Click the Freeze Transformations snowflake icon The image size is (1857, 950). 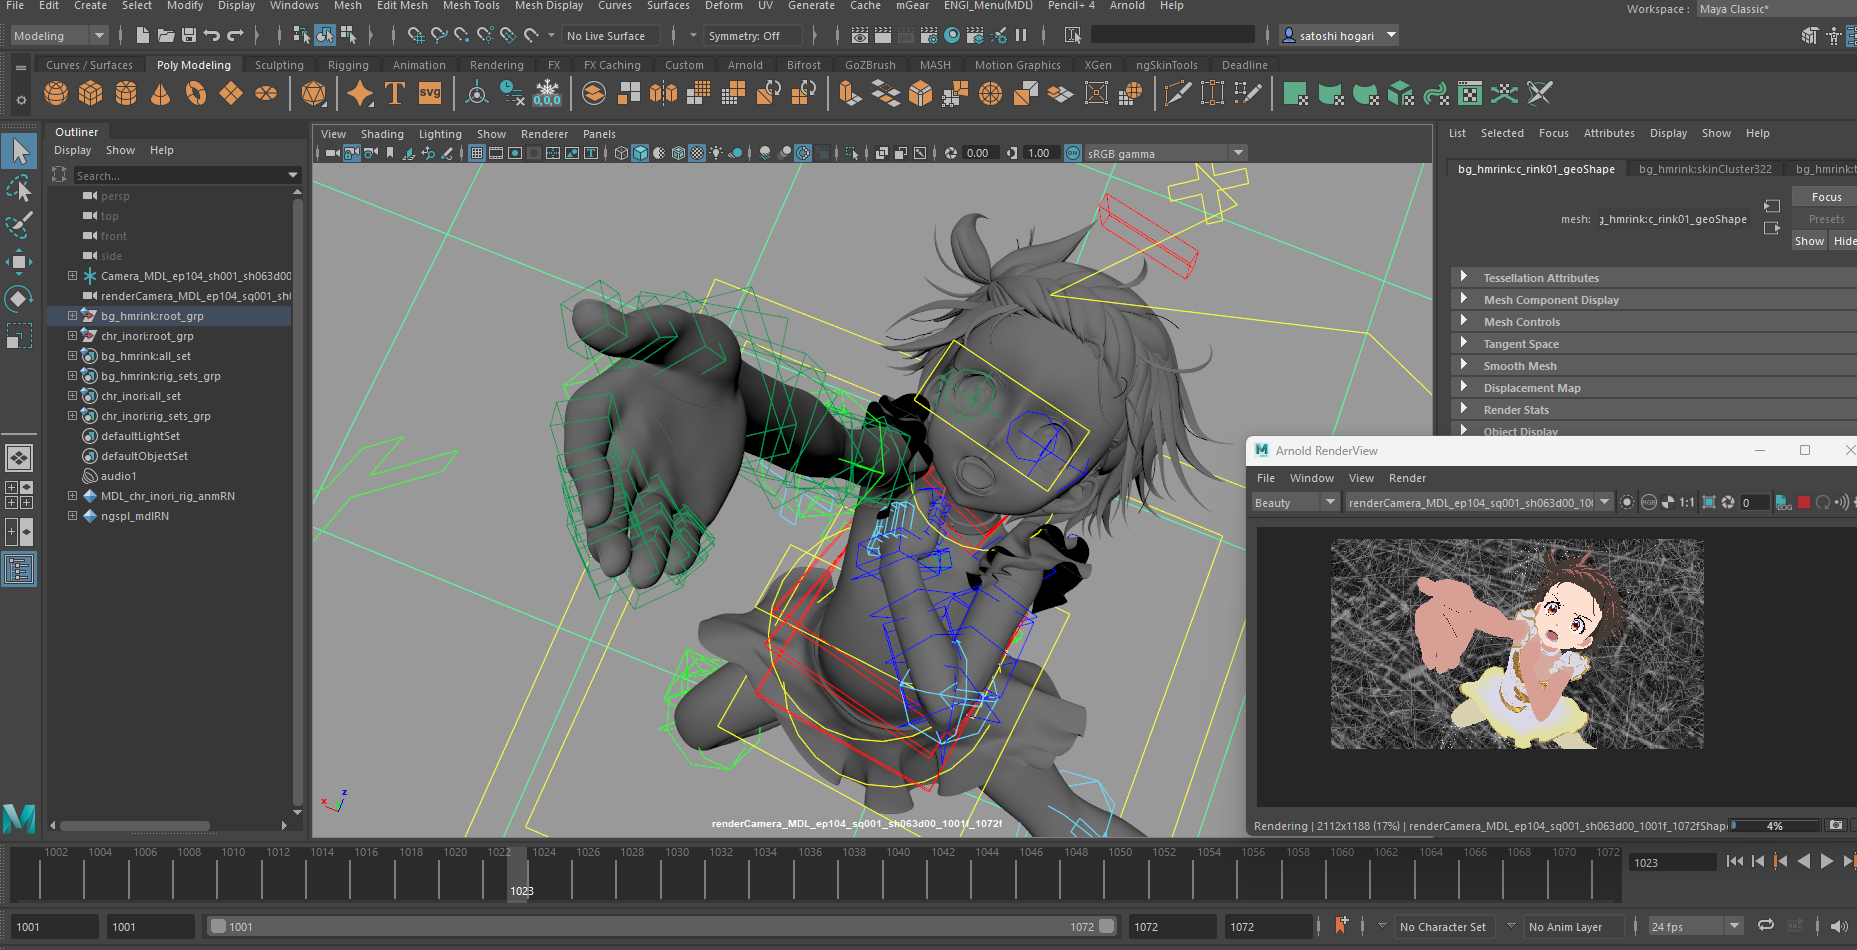548,94
